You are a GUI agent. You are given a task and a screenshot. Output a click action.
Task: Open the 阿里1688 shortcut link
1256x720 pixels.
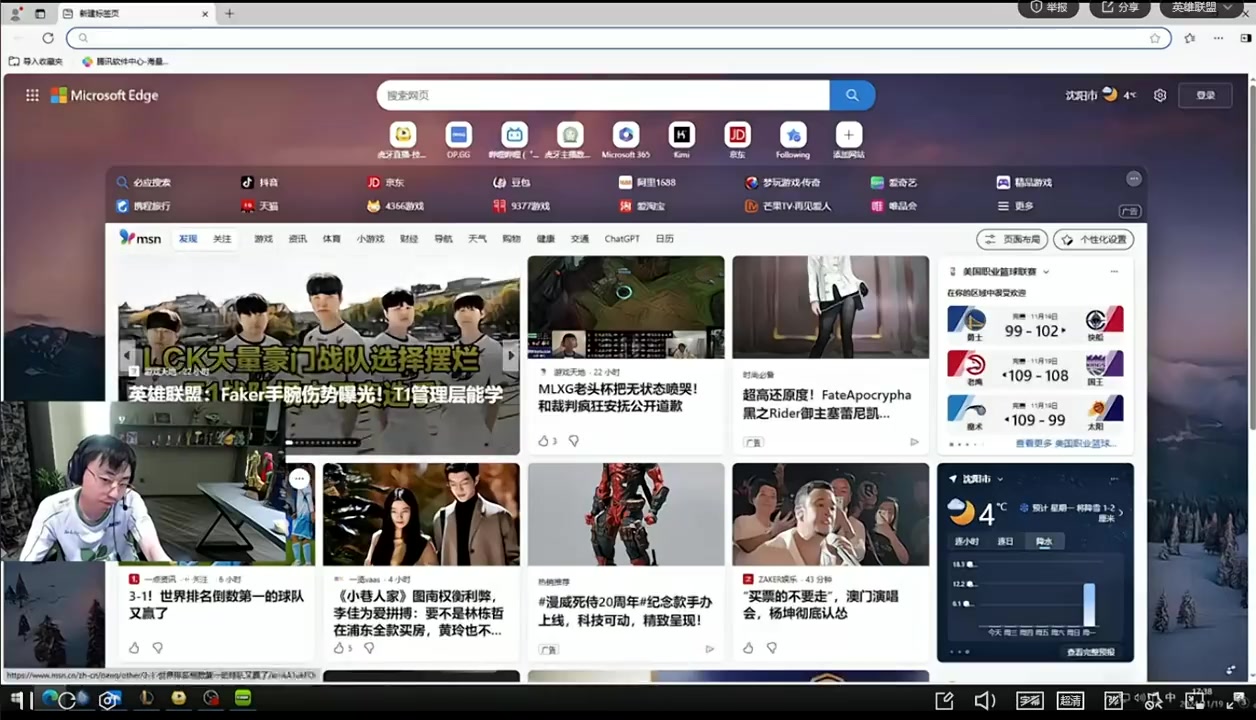647,182
